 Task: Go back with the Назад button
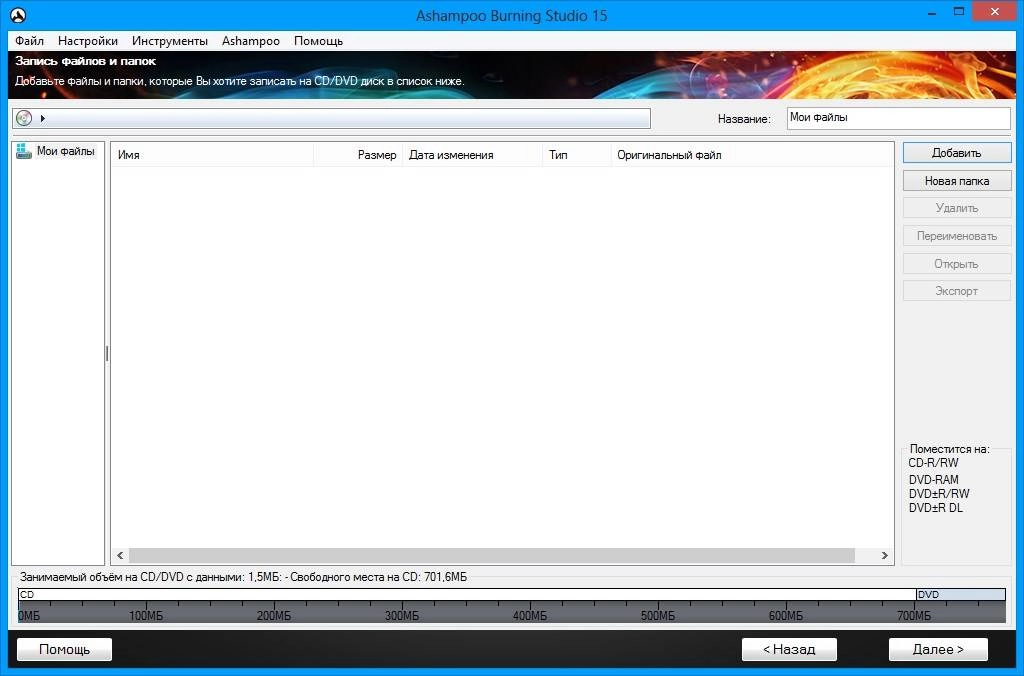coord(789,649)
